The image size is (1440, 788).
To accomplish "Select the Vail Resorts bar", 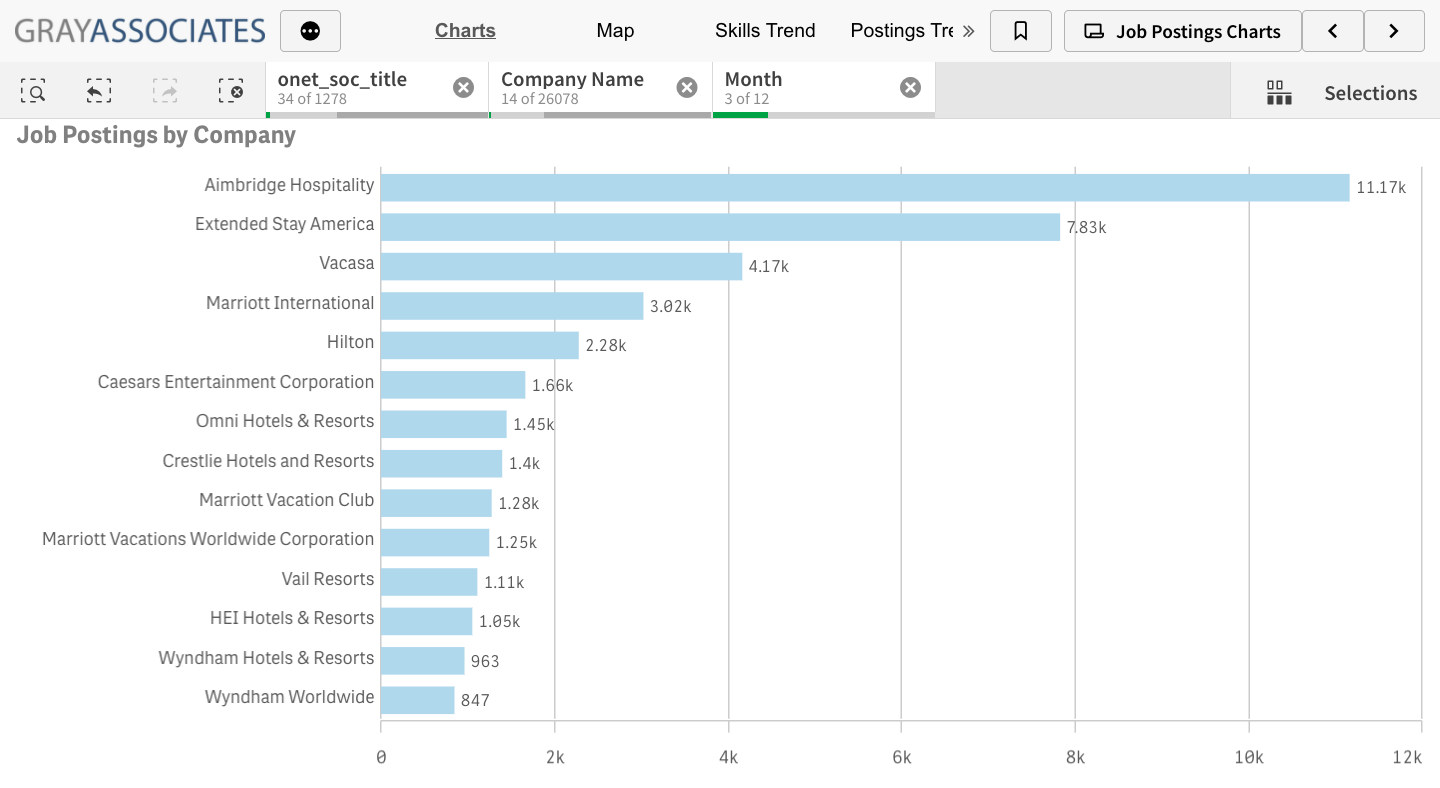I will 429,582.
